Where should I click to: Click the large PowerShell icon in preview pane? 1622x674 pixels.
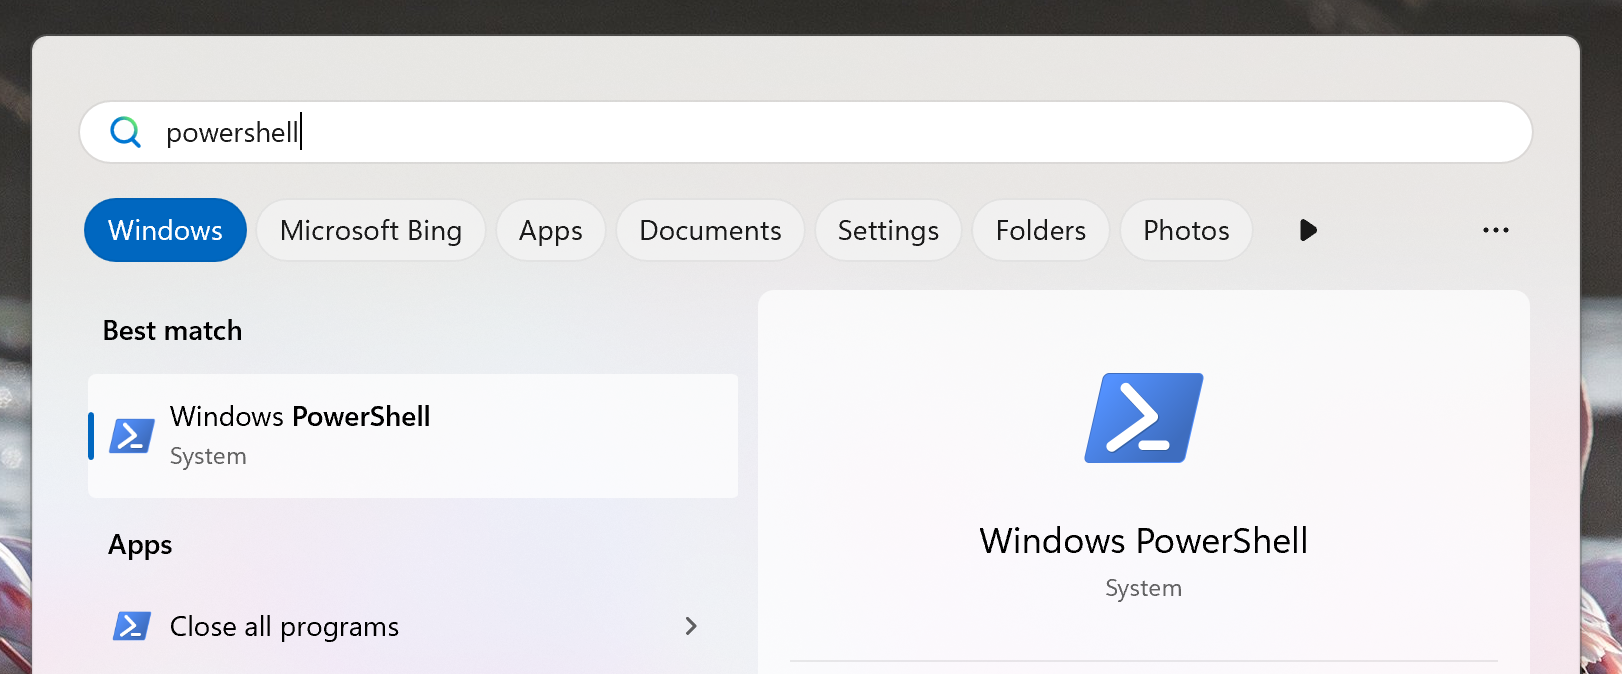click(1143, 418)
